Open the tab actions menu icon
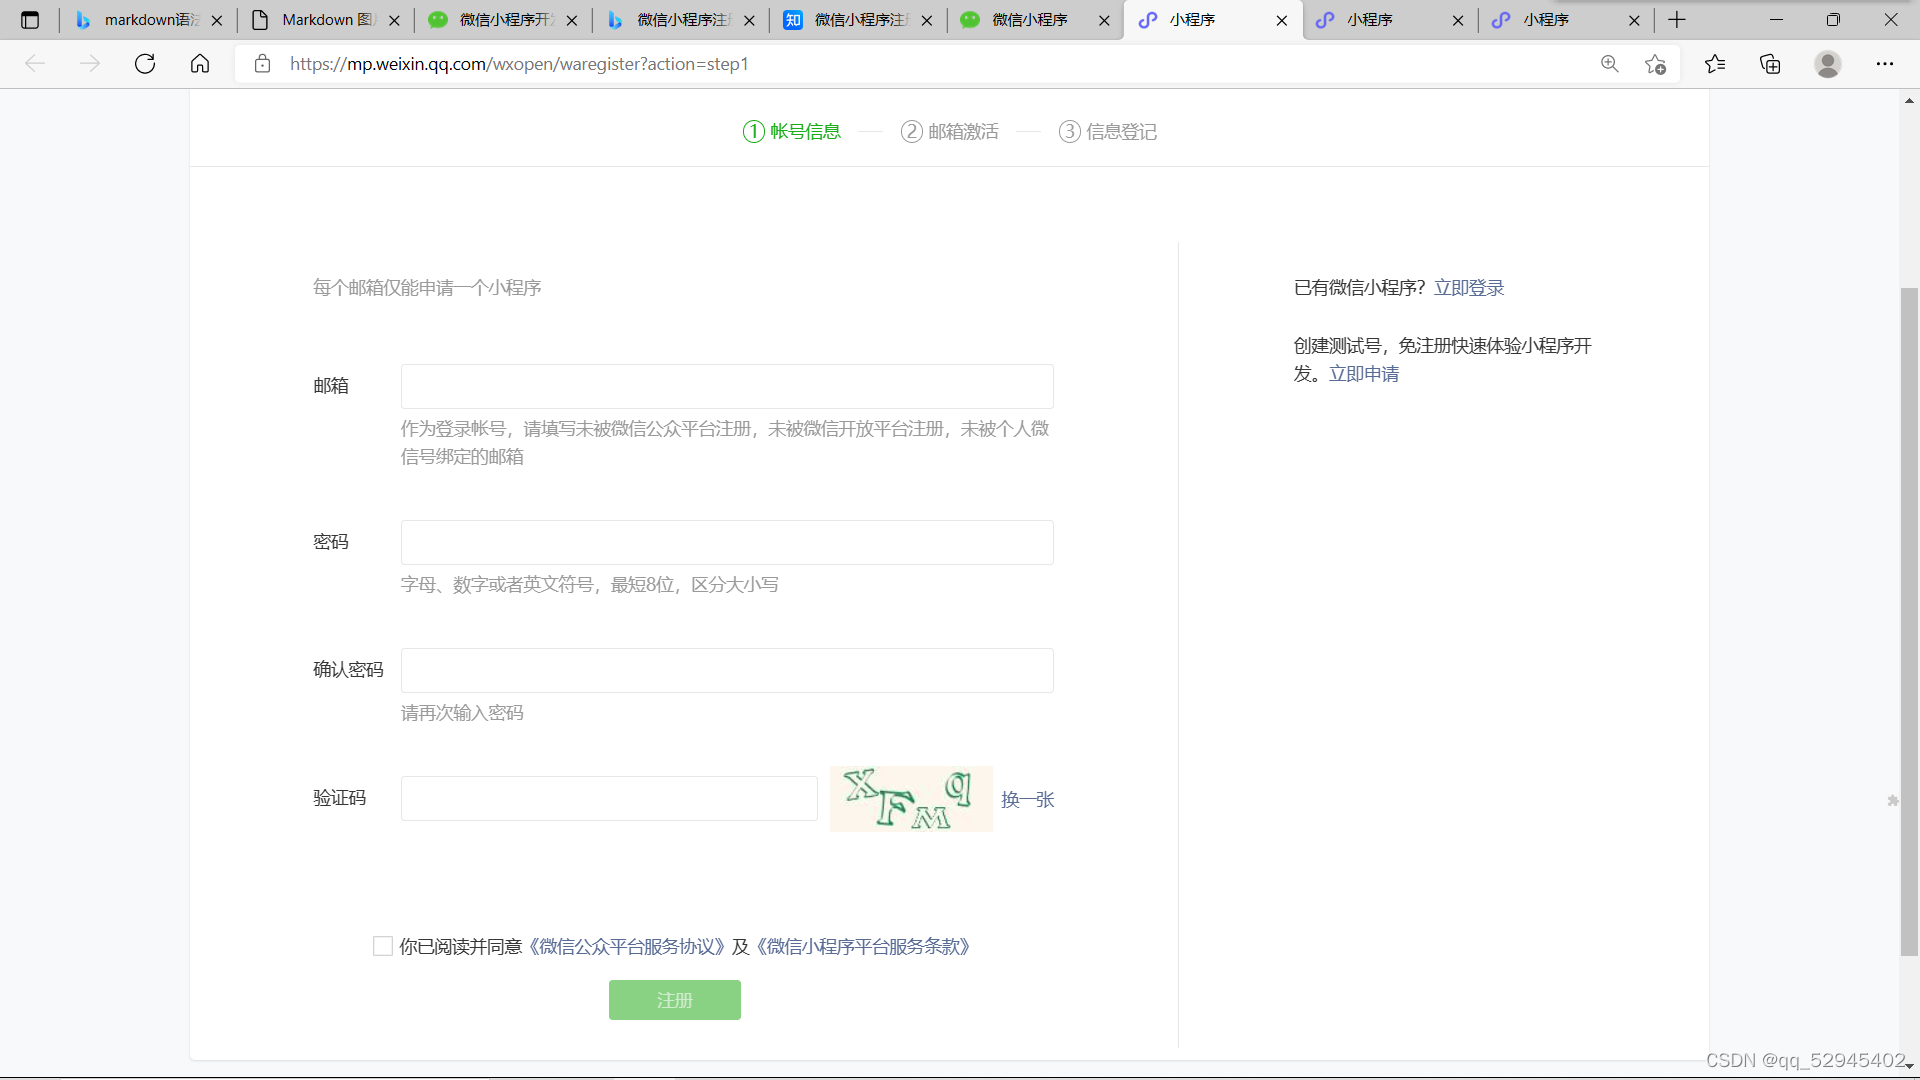 [30, 20]
